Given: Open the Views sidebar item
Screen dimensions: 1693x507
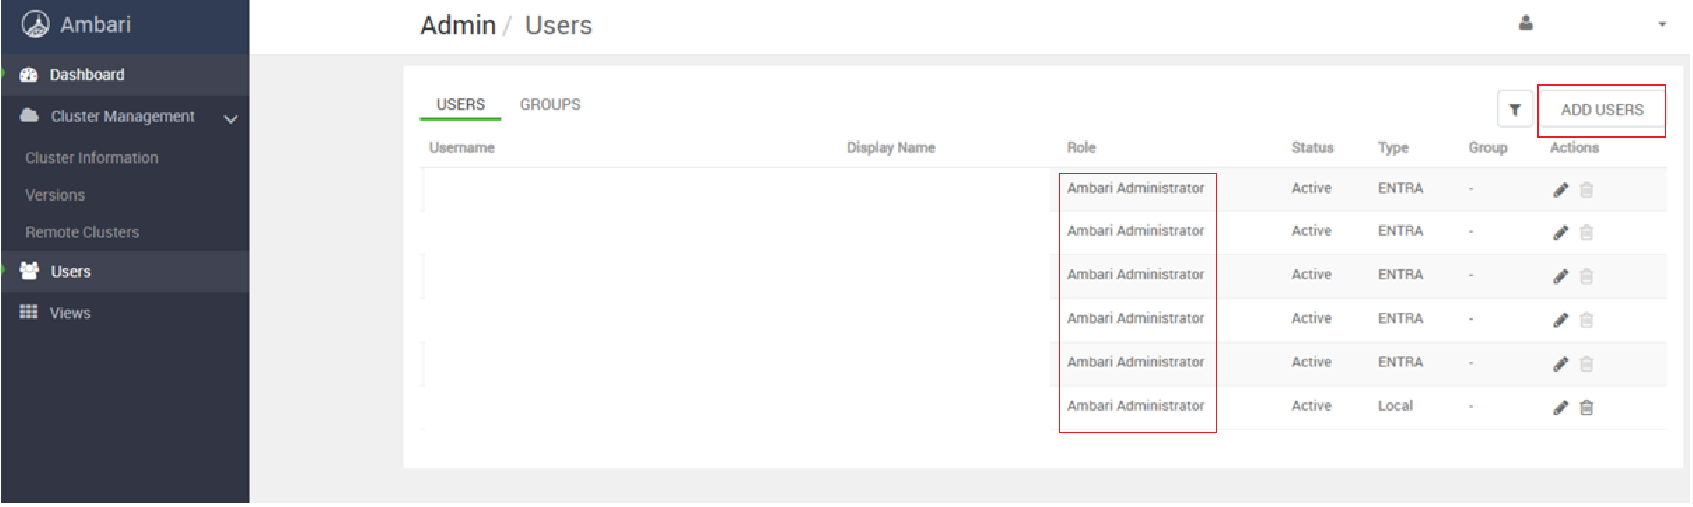Looking at the screenshot, I should point(70,313).
